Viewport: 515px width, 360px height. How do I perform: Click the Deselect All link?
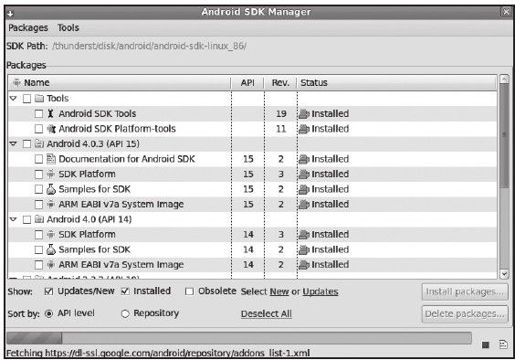266,314
